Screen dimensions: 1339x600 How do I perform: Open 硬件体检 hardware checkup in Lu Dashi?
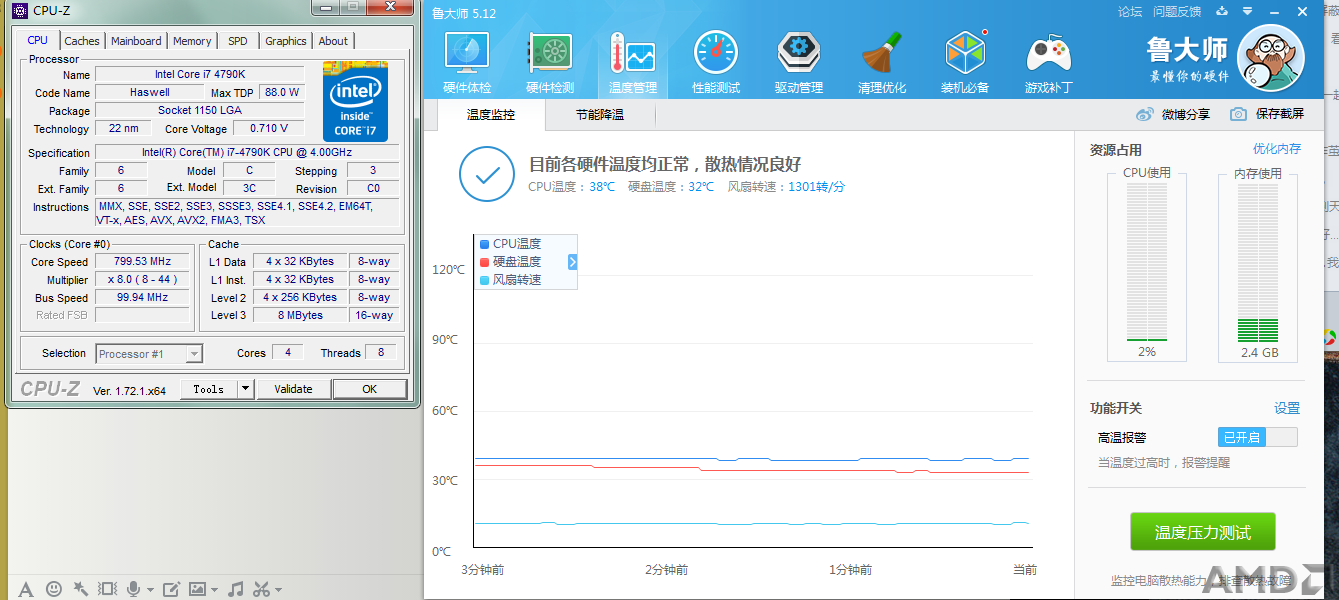tap(467, 62)
